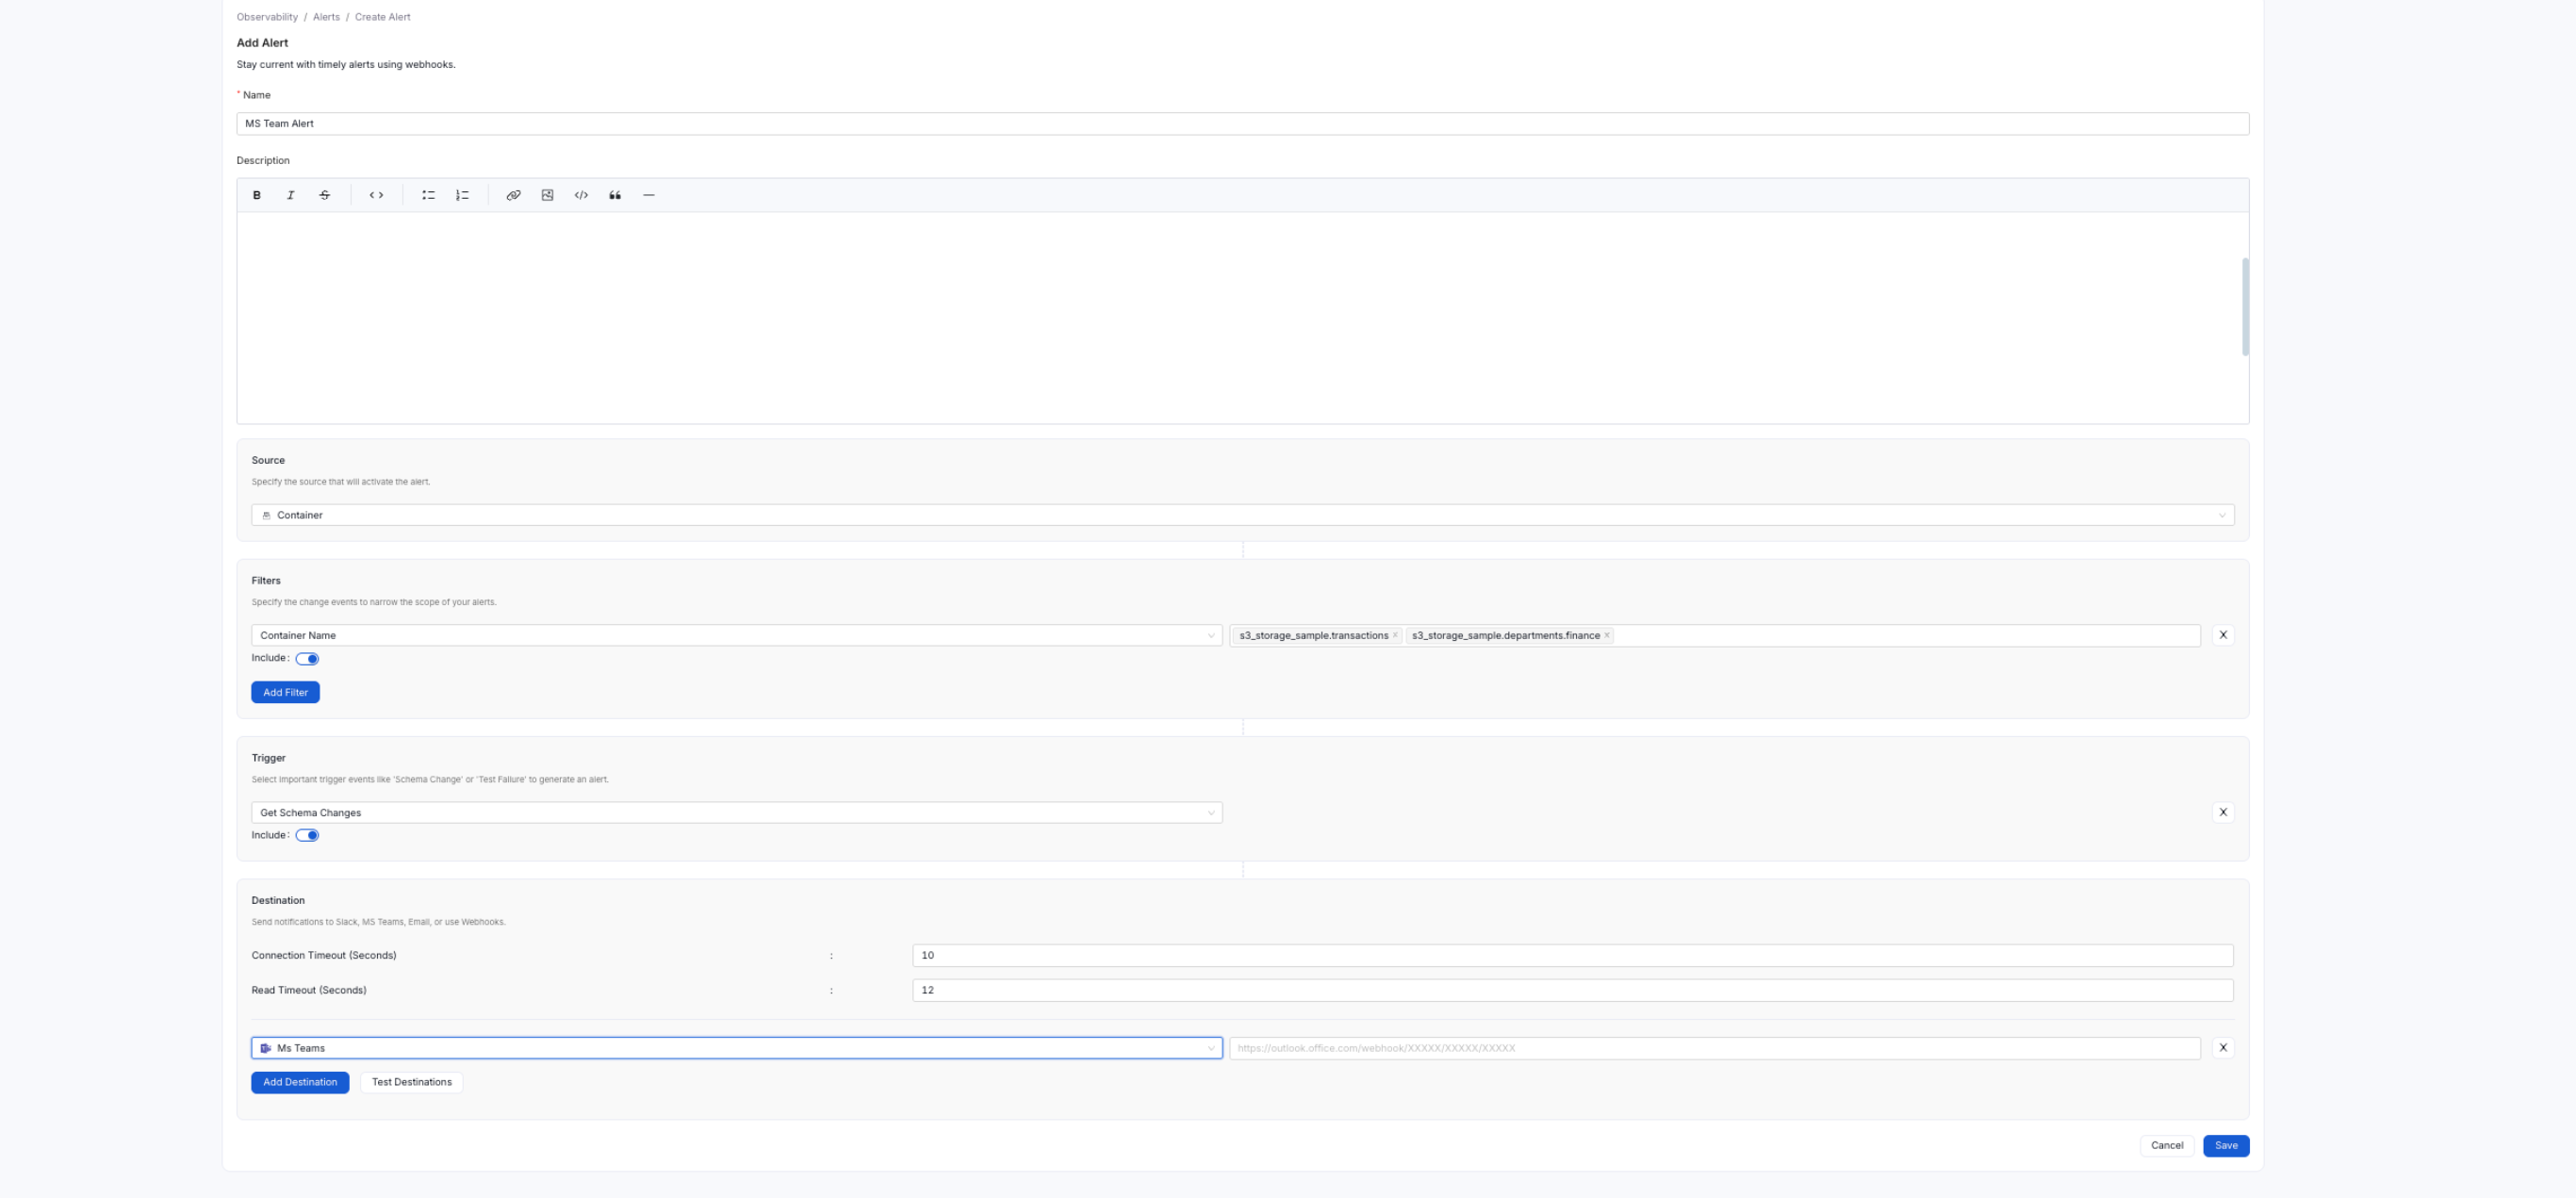The width and height of the screenshot is (2576, 1198).
Task: Apply bold formatting in the description editor
Action: point(257,195)
